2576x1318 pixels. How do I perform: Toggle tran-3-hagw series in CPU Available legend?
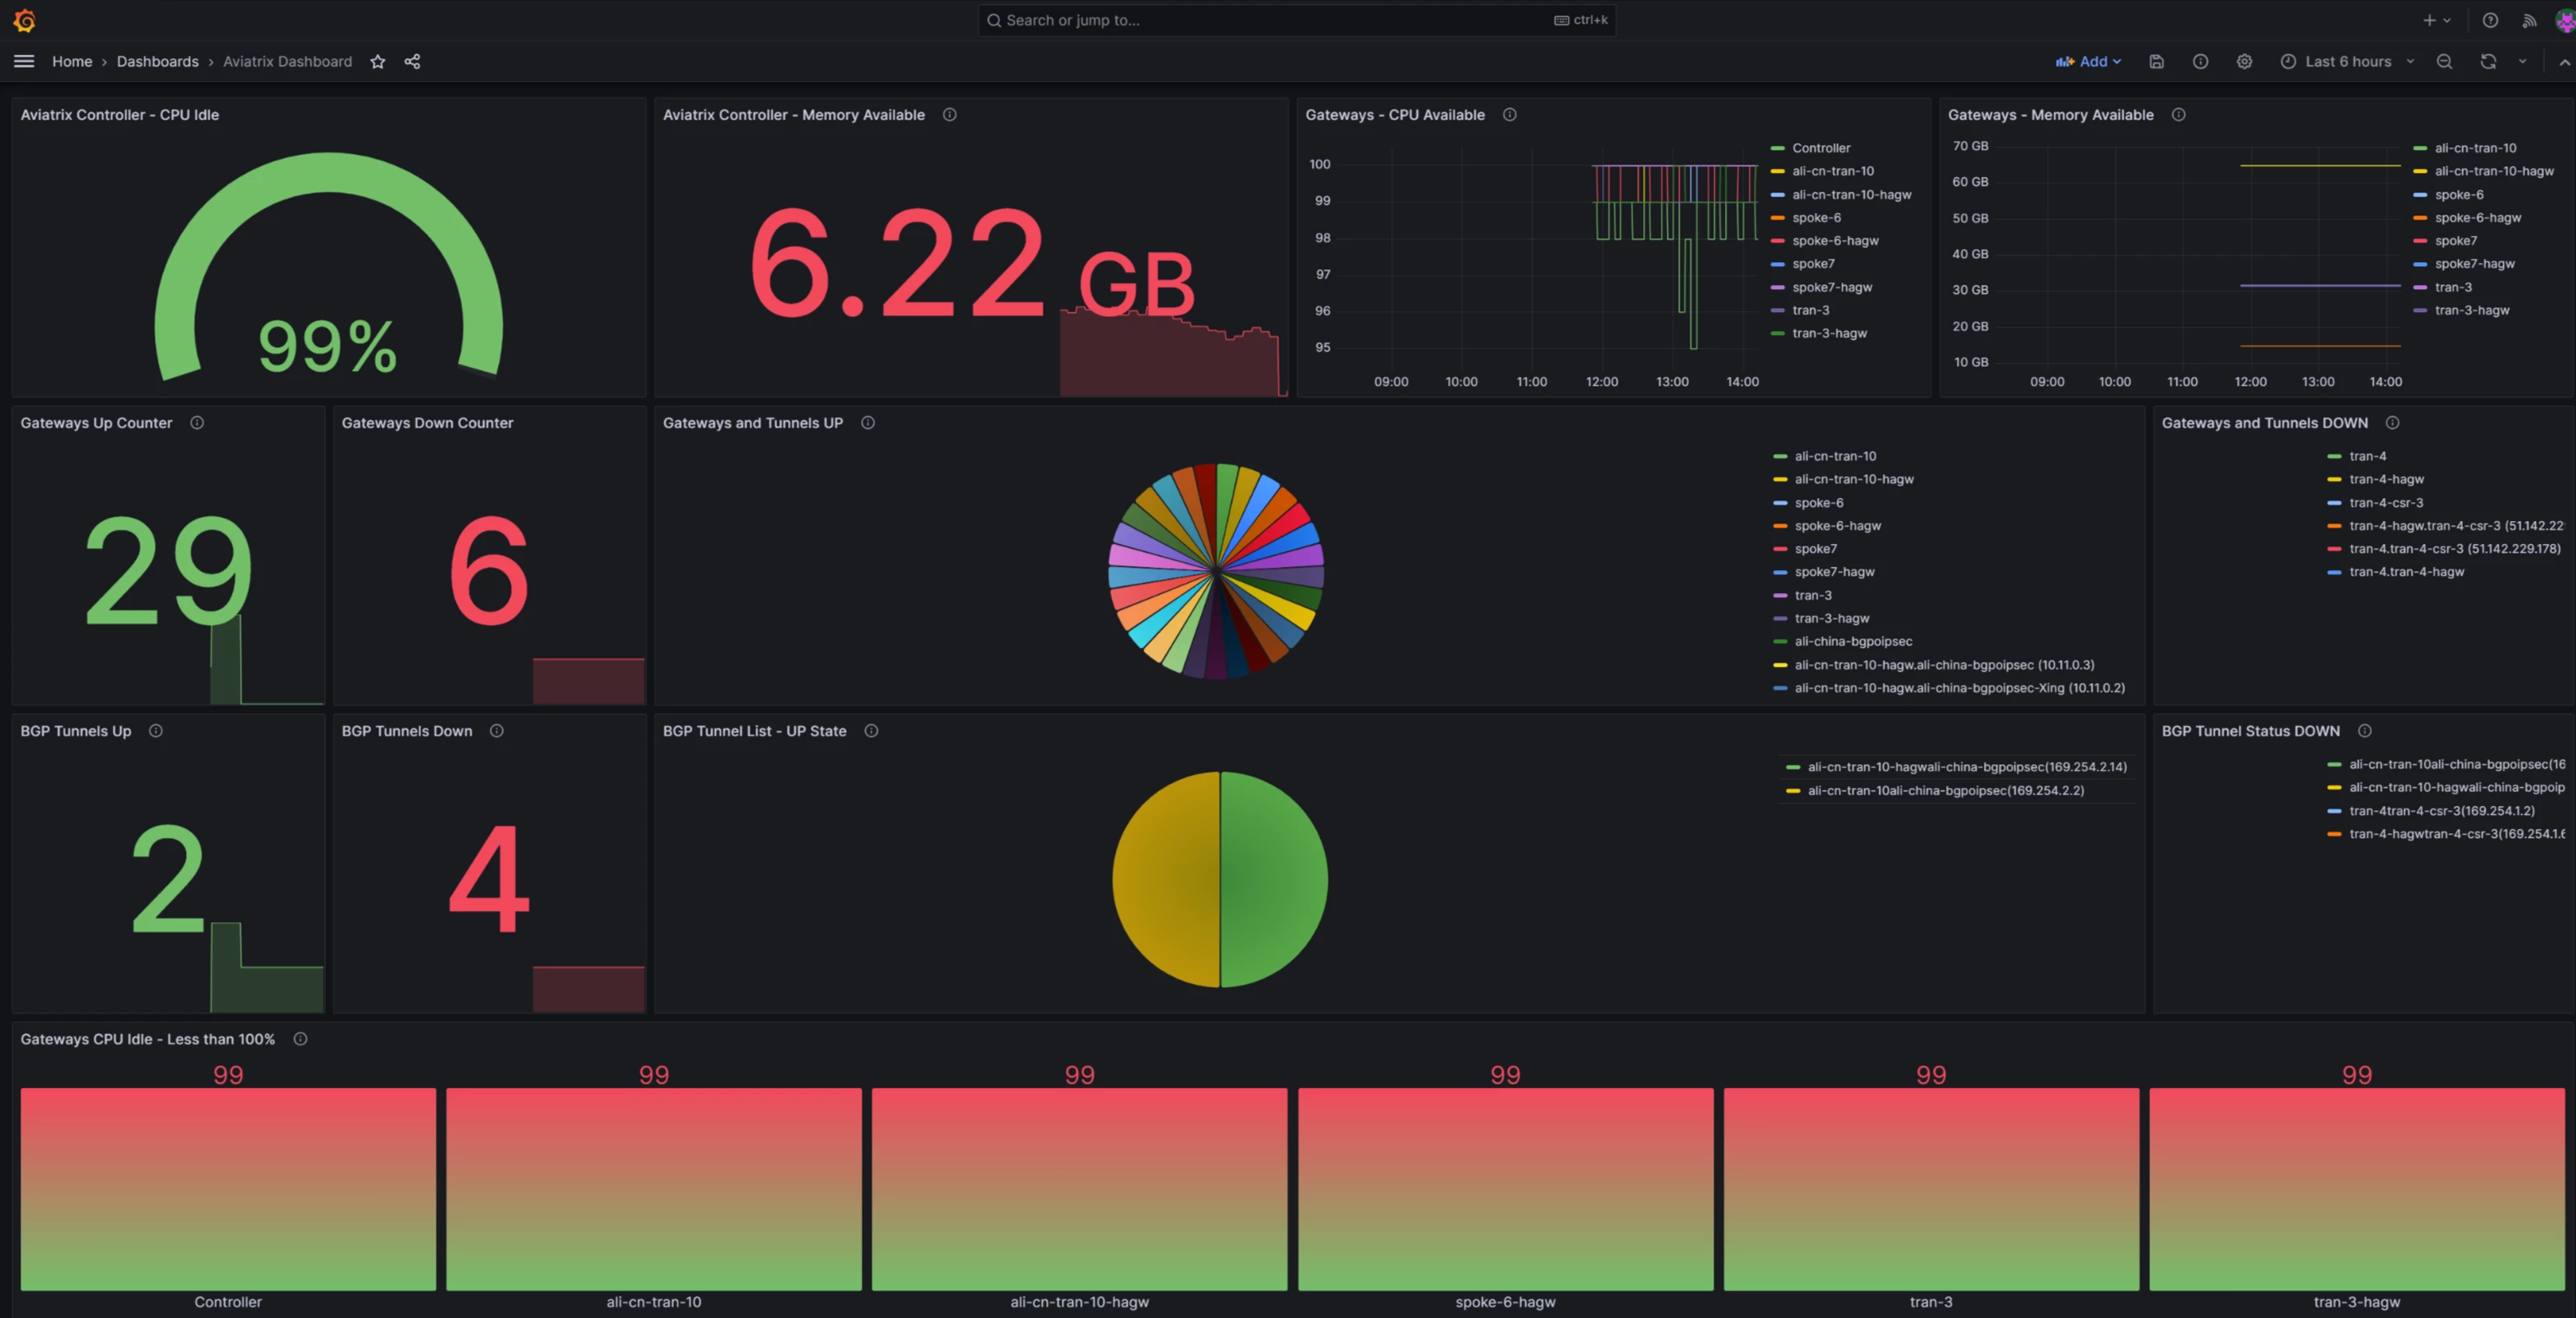pyautogui.click(x=1829, y=333)
